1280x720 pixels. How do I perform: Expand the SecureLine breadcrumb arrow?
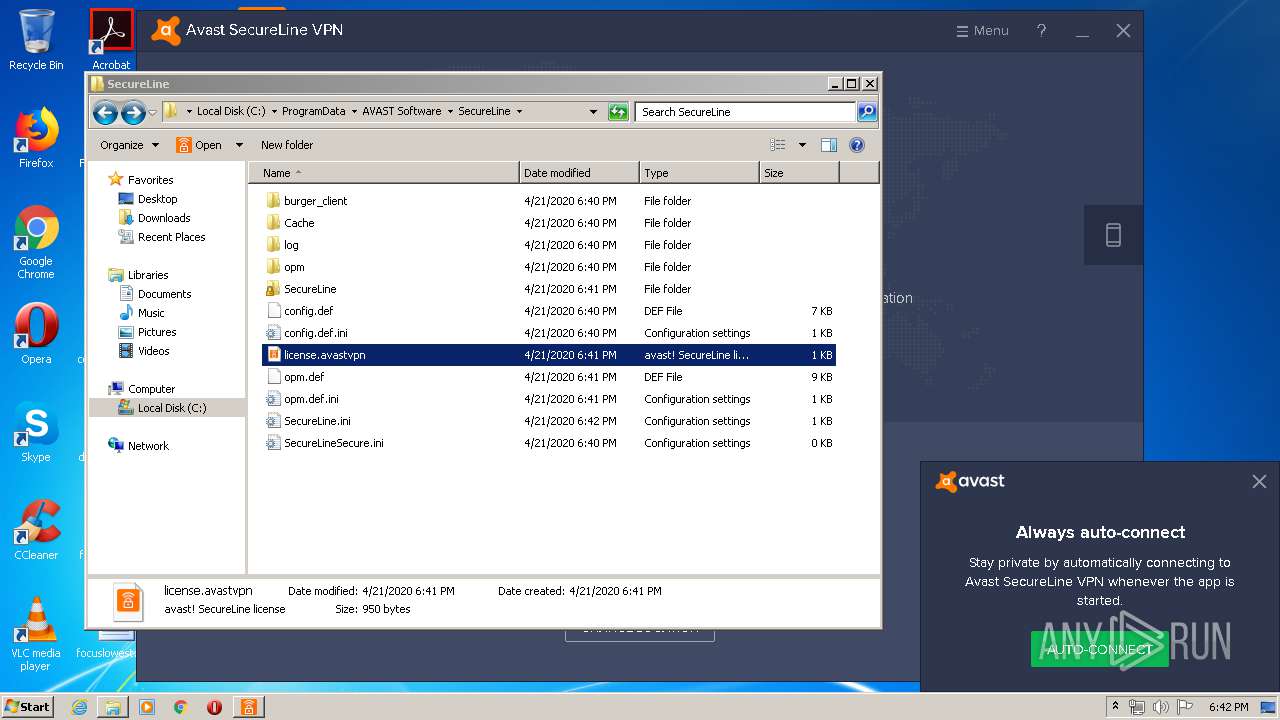pos(519,111)
